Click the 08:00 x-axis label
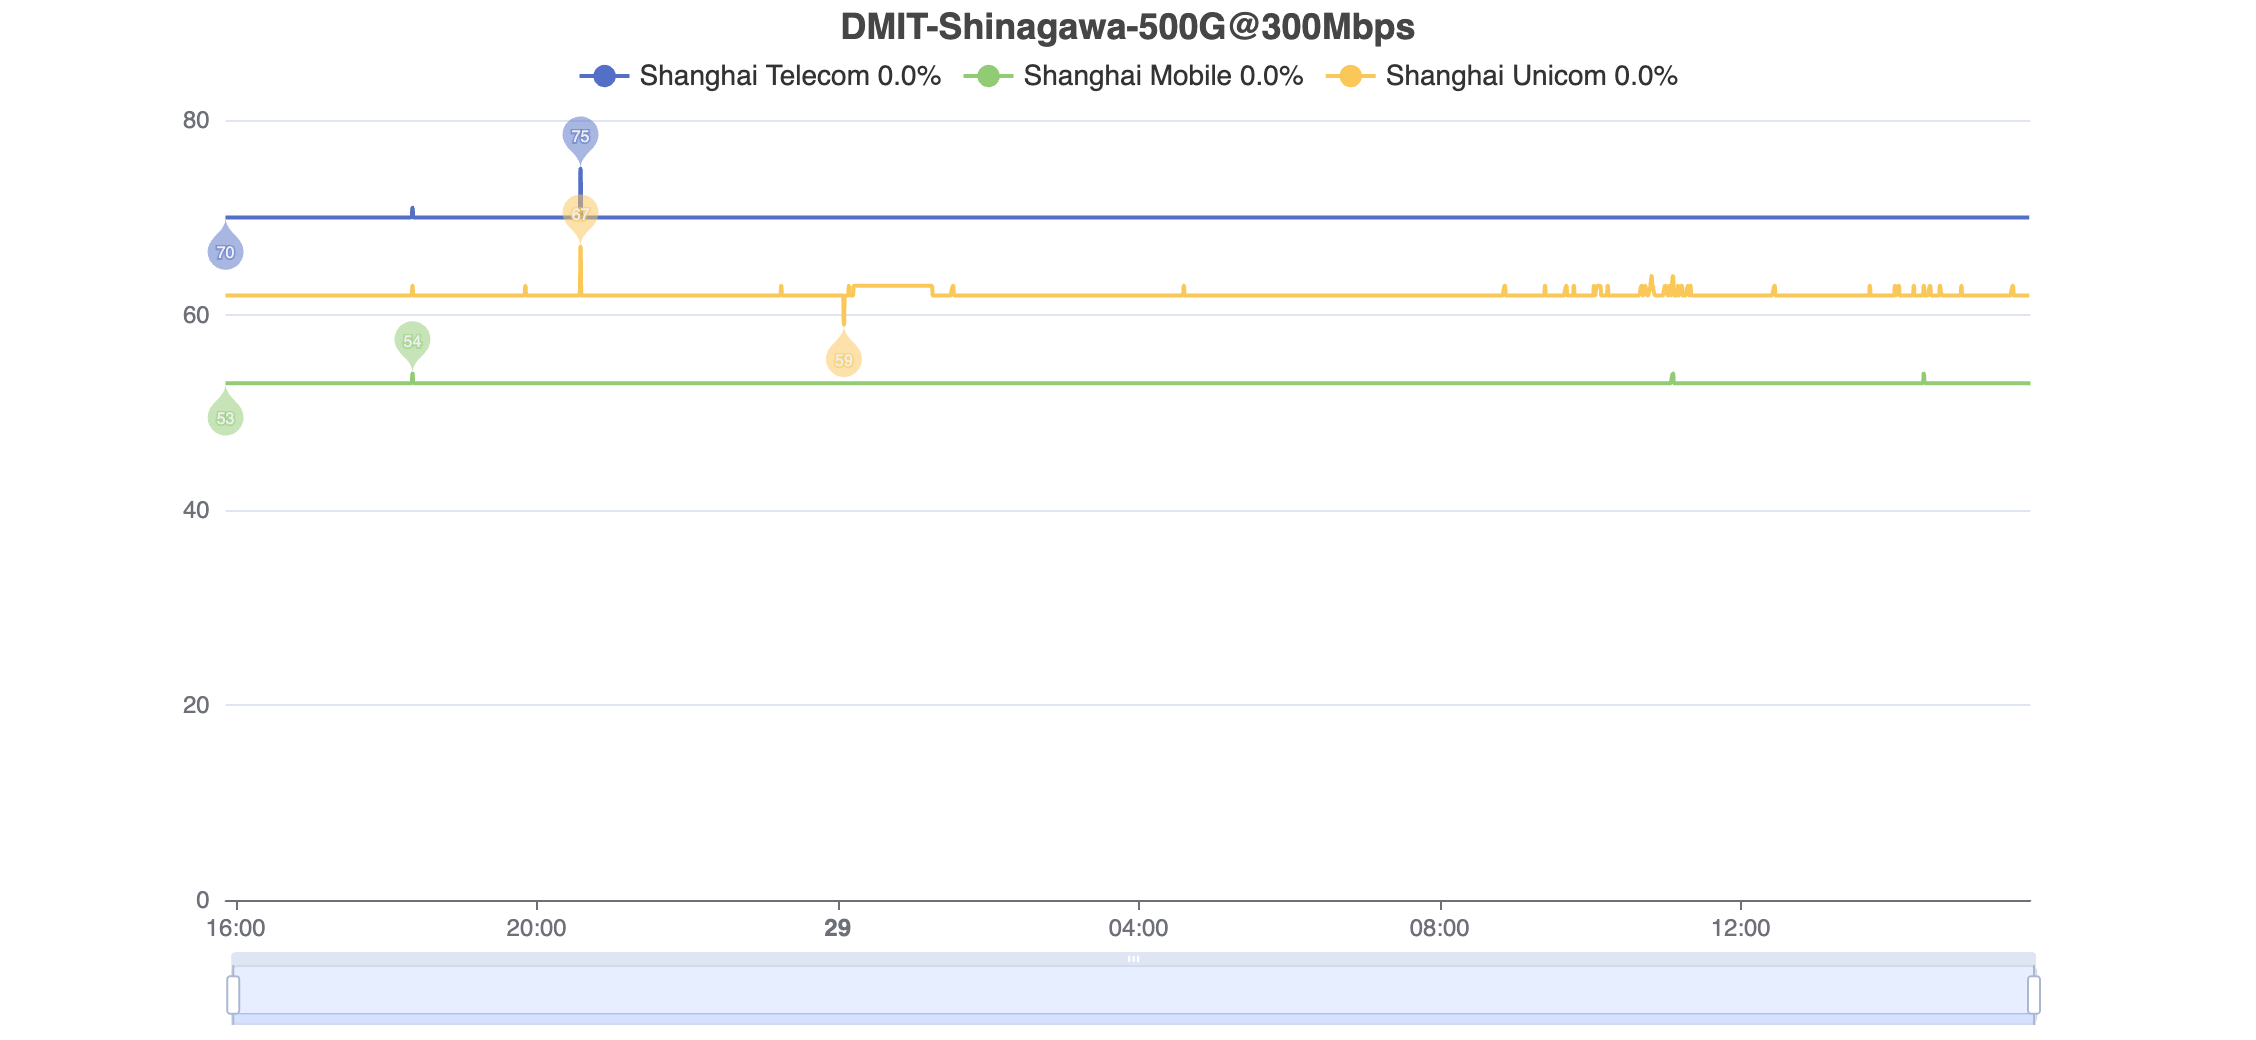 click(x=1439, y=928)
